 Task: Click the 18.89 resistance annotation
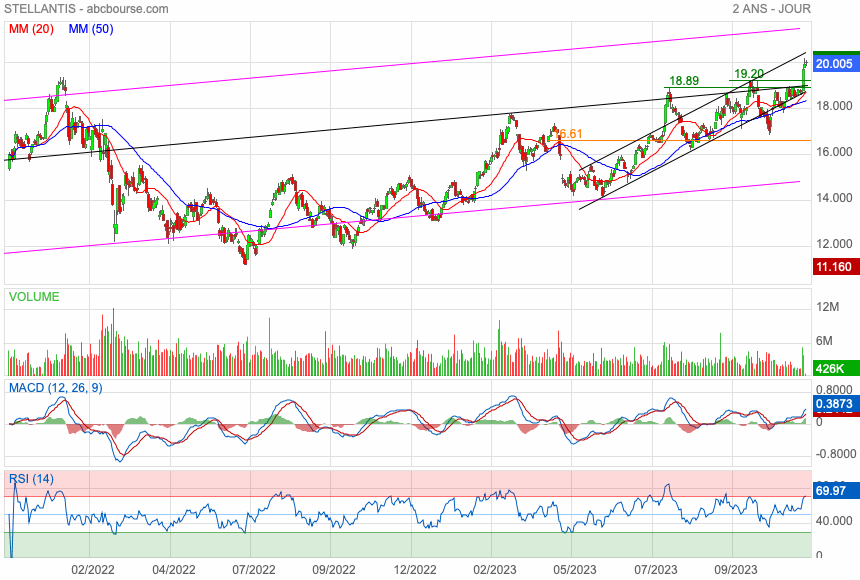[x=684, y=81]
